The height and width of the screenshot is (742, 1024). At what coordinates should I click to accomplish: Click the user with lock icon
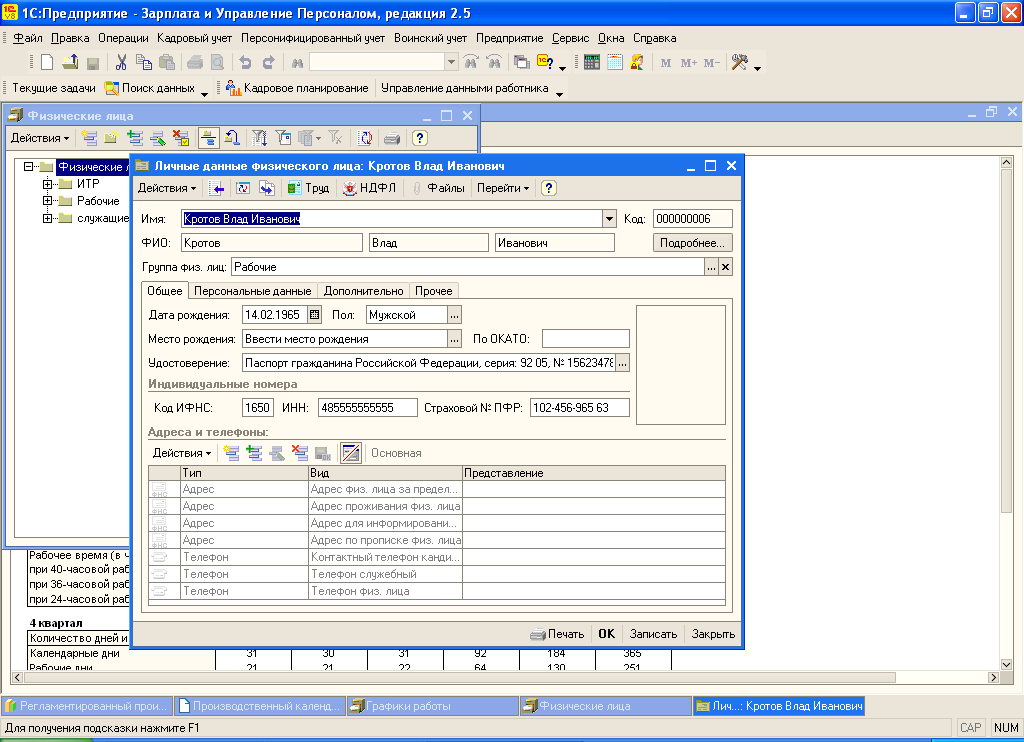637,63
